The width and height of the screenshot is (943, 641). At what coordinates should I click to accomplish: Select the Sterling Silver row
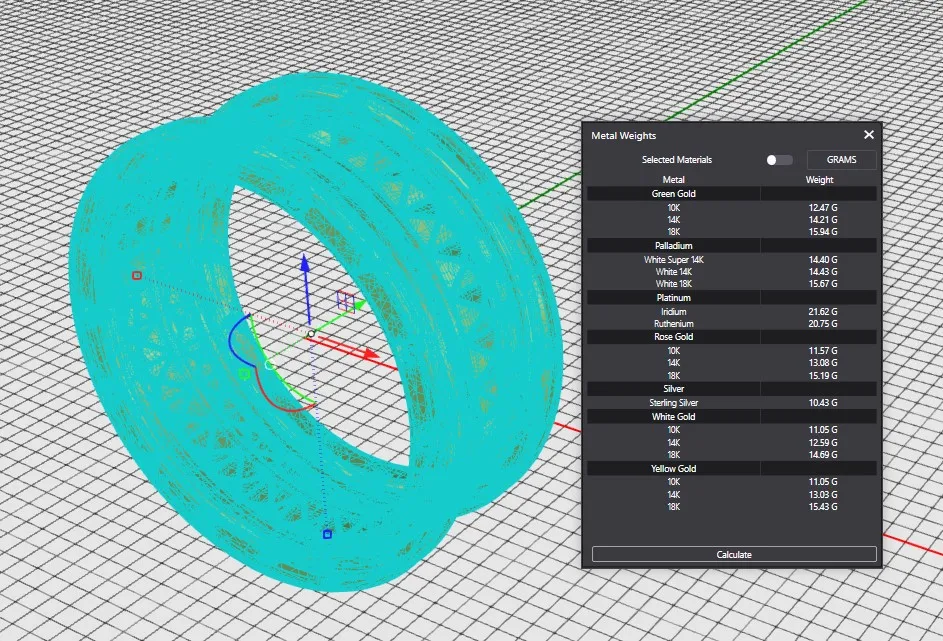click(673, 403)
